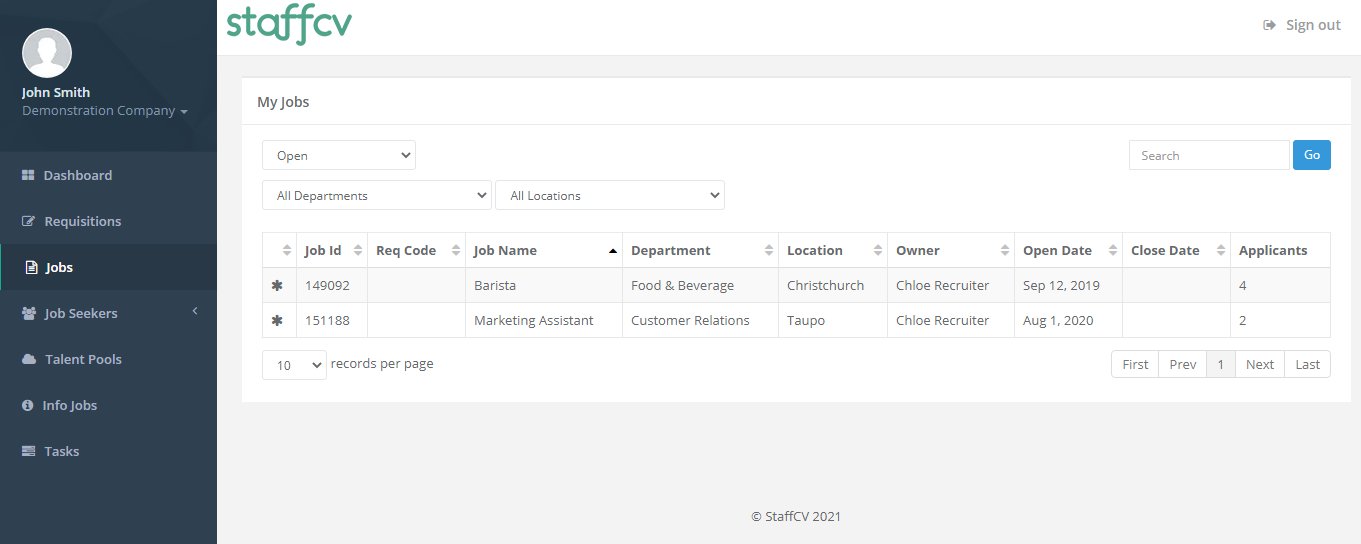Click the Info Jobs info icon
The width and height of the screenshot is (1361, 544).
(x=28, y=405)
